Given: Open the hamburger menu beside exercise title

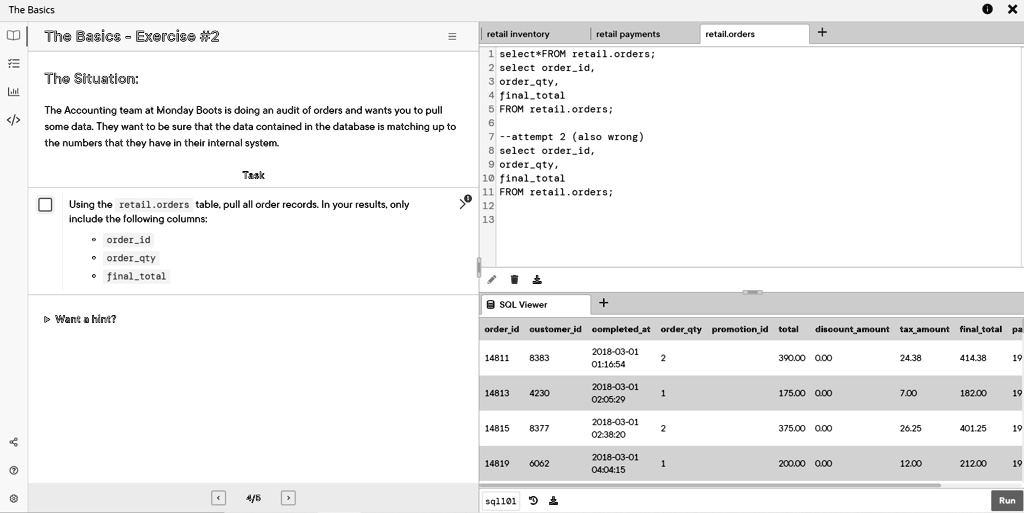Looking at the screenshot, I should tap(451, 36).
